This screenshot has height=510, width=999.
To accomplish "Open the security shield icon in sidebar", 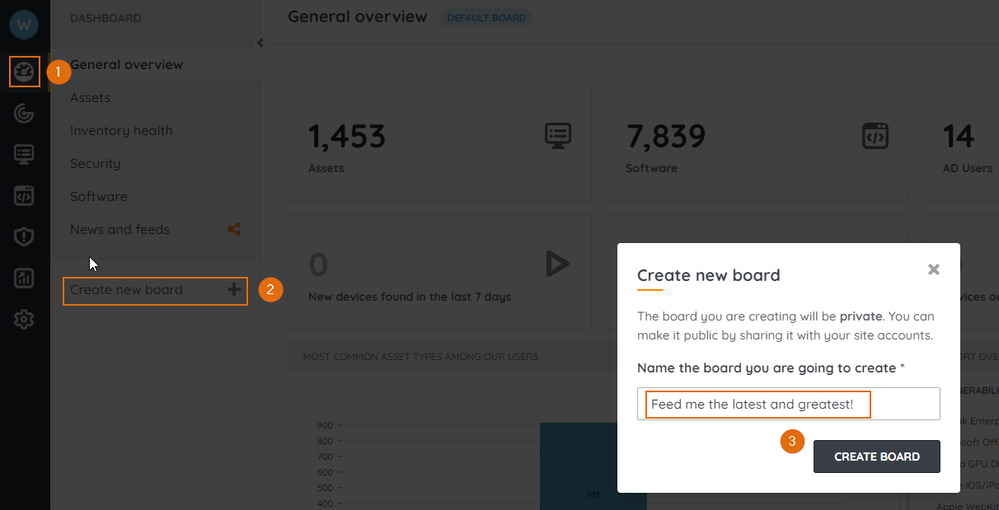I will [x=24, y=237].
